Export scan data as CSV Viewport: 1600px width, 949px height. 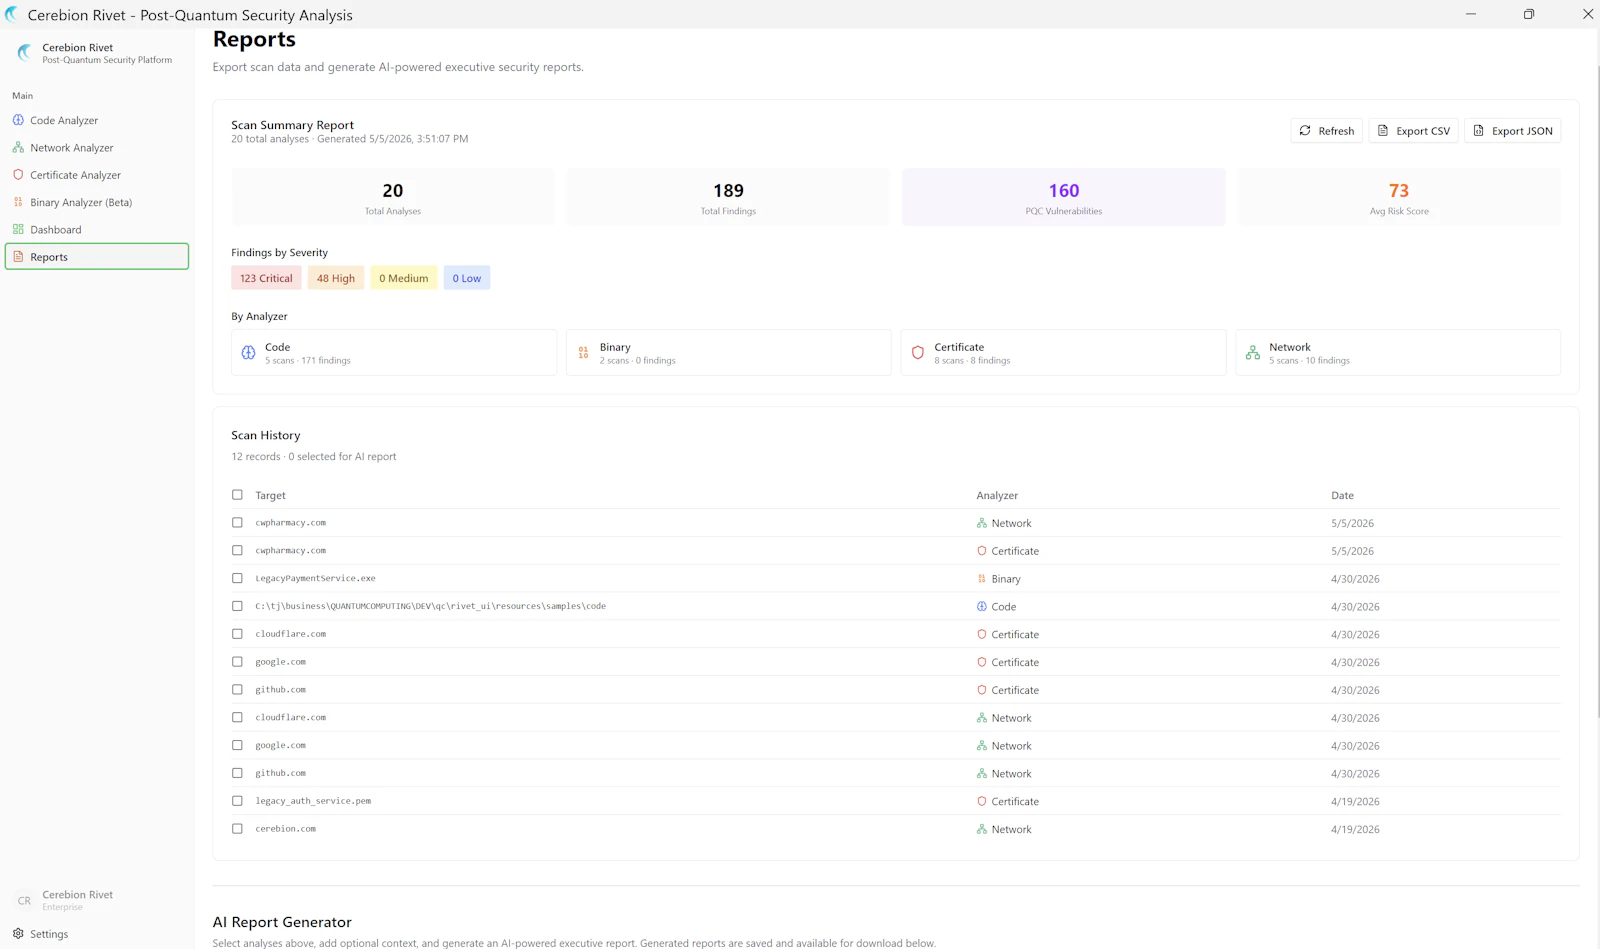1414,131
